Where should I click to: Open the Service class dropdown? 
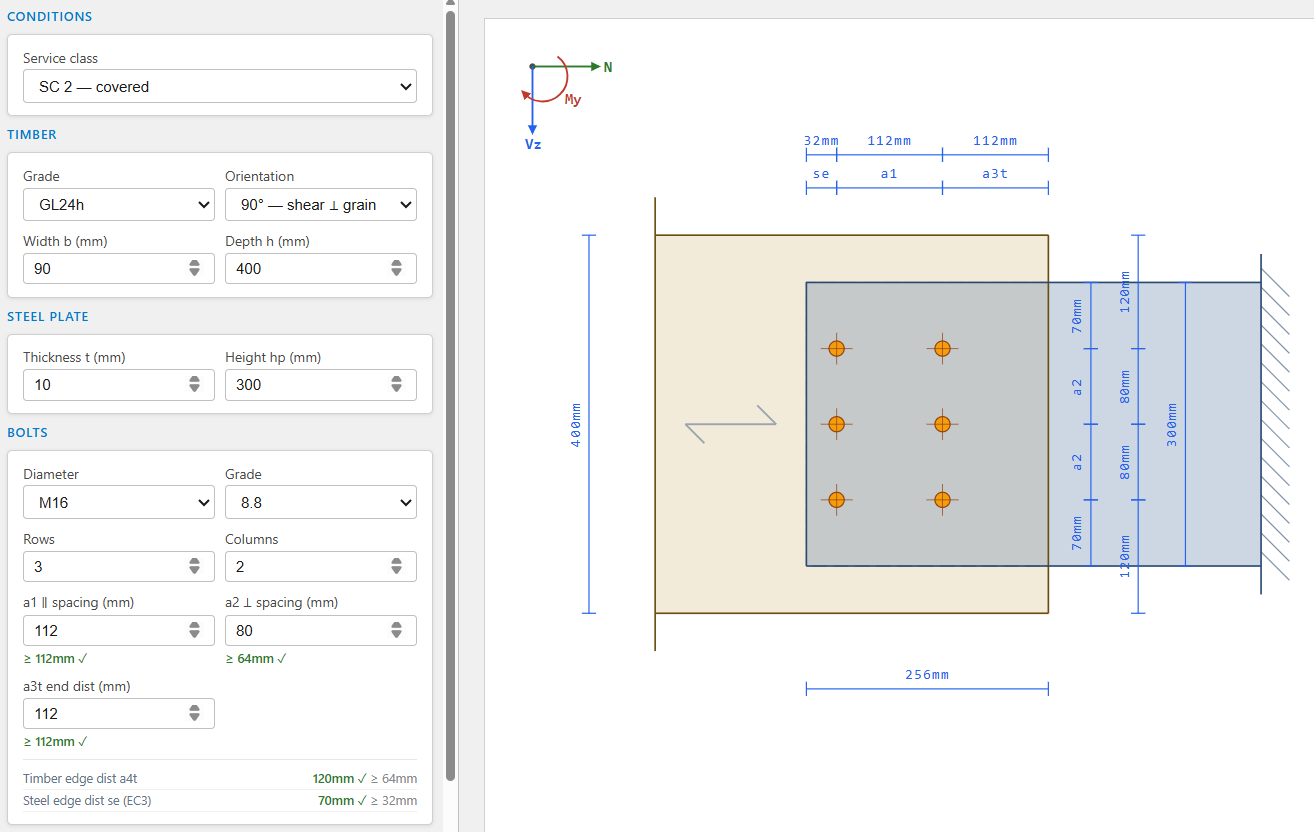pos(220,86)
